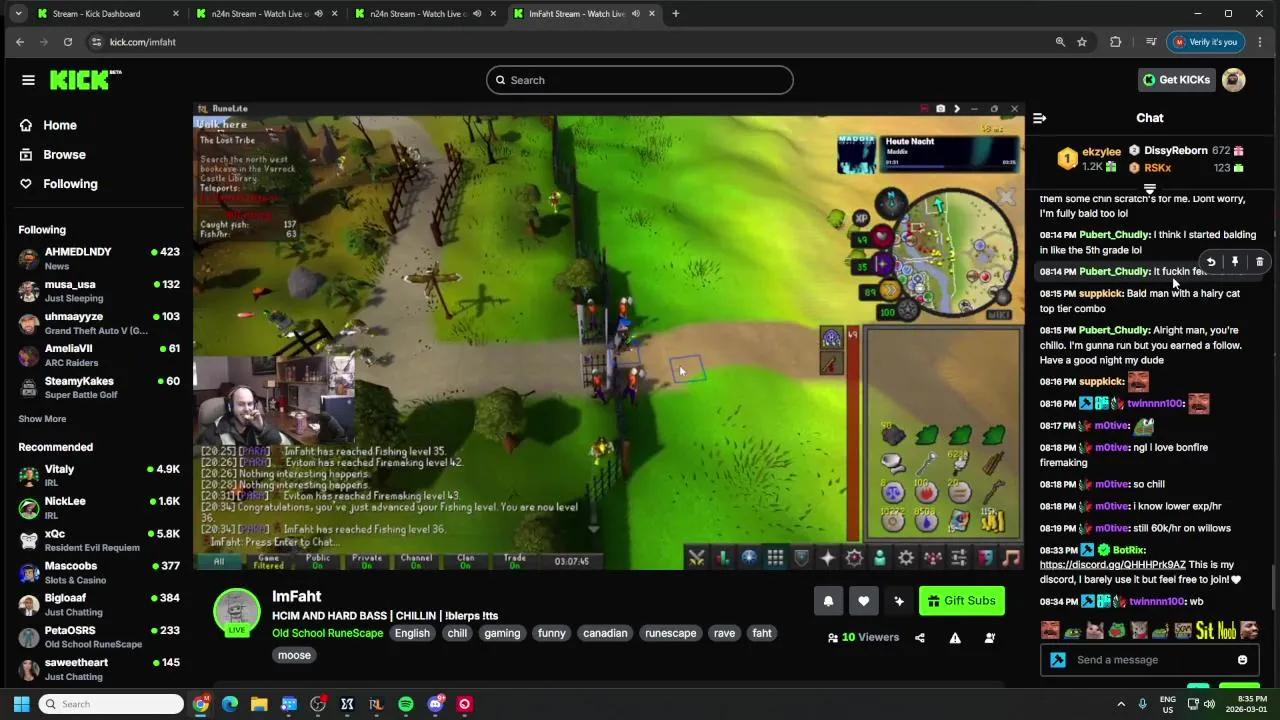This screenshot has width=1280, height=720.
Task: Delete the hovered chat message
Action: pos(1259,262)
